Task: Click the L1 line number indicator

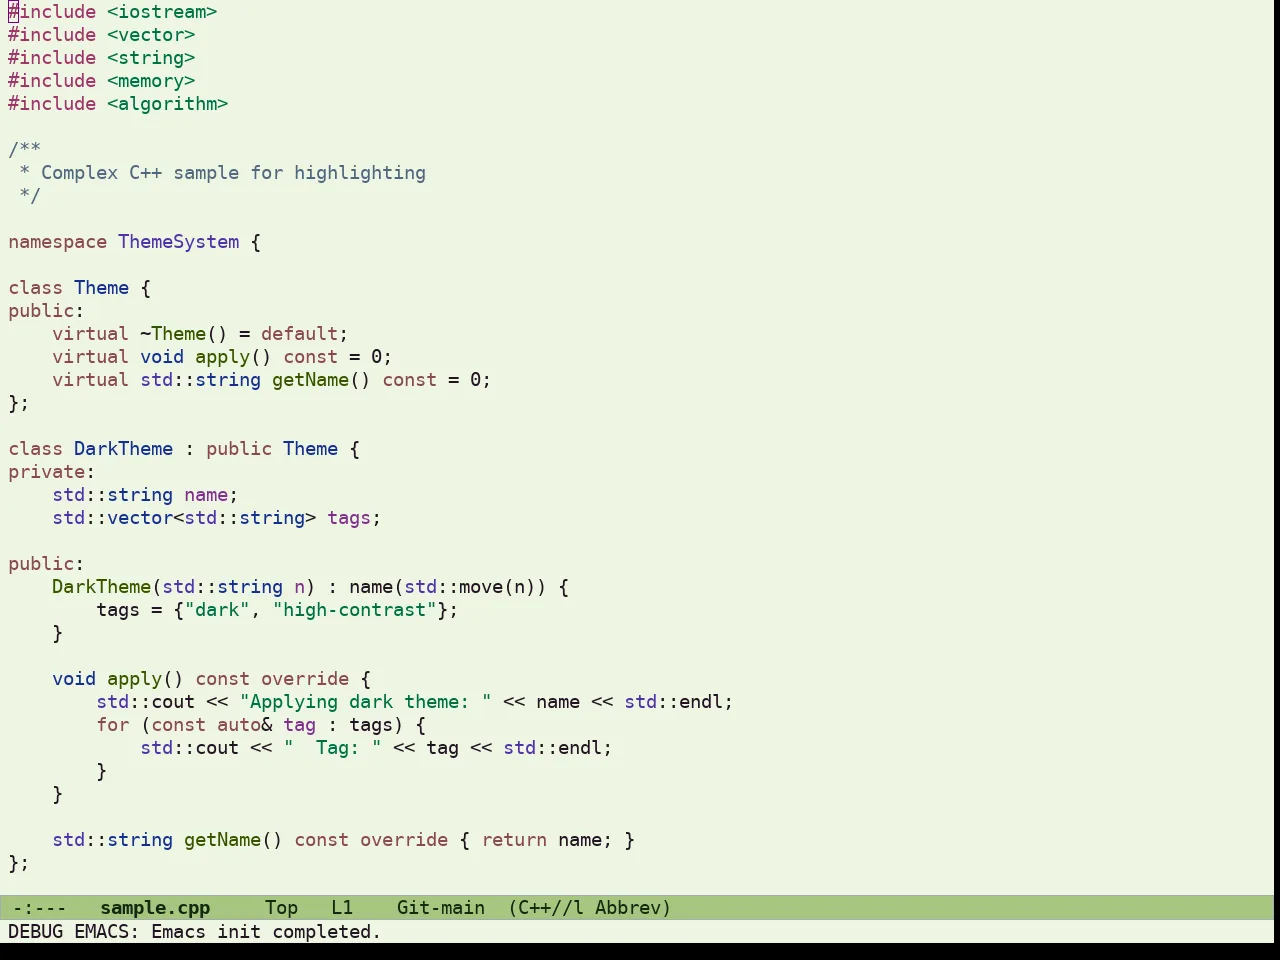Action: click(x=342, y=908)
